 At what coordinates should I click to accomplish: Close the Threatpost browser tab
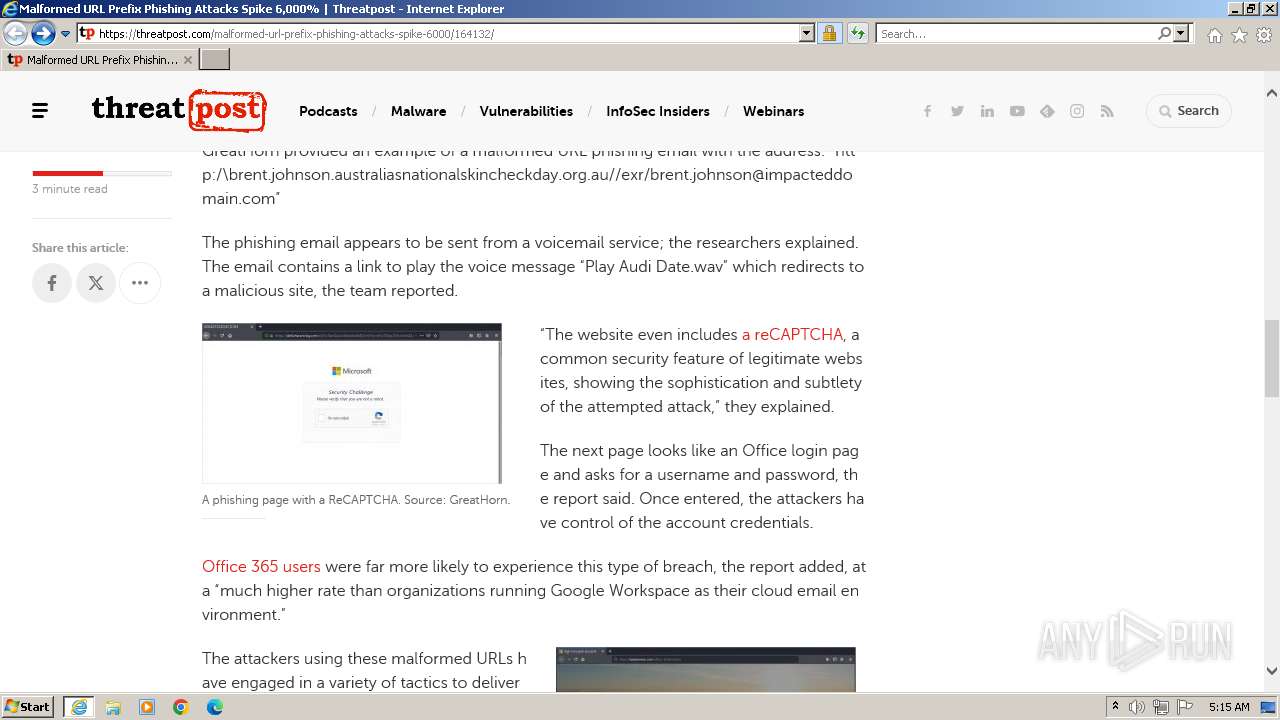(x=188, y=60)
